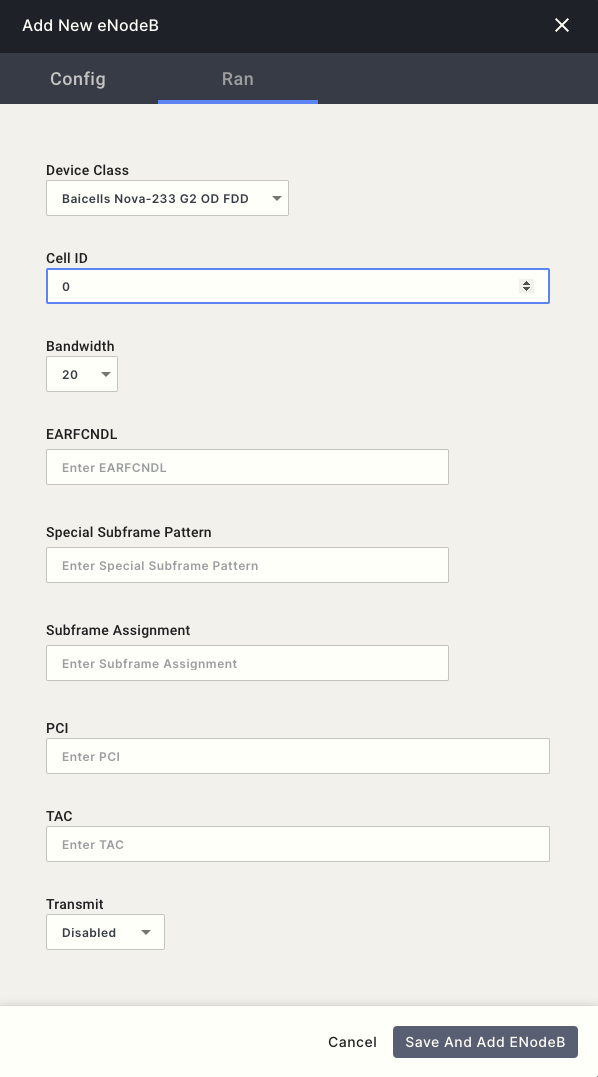The height and width of the screenshot is (1077, 598).
Task: Click the PCI input field
Action: [297, 756]
